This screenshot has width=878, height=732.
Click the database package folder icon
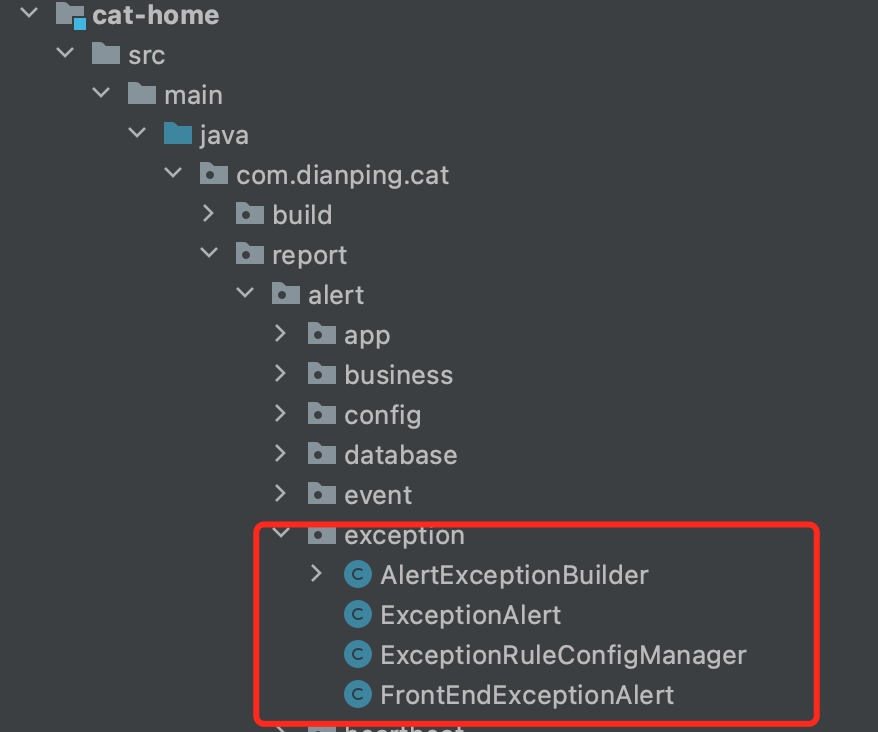click(321, 455)
